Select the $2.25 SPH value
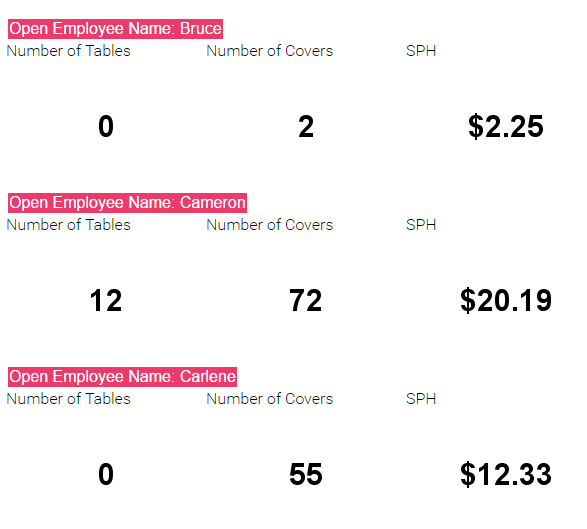The height and width of the screenshot is (529, 587). coord(506,127)
